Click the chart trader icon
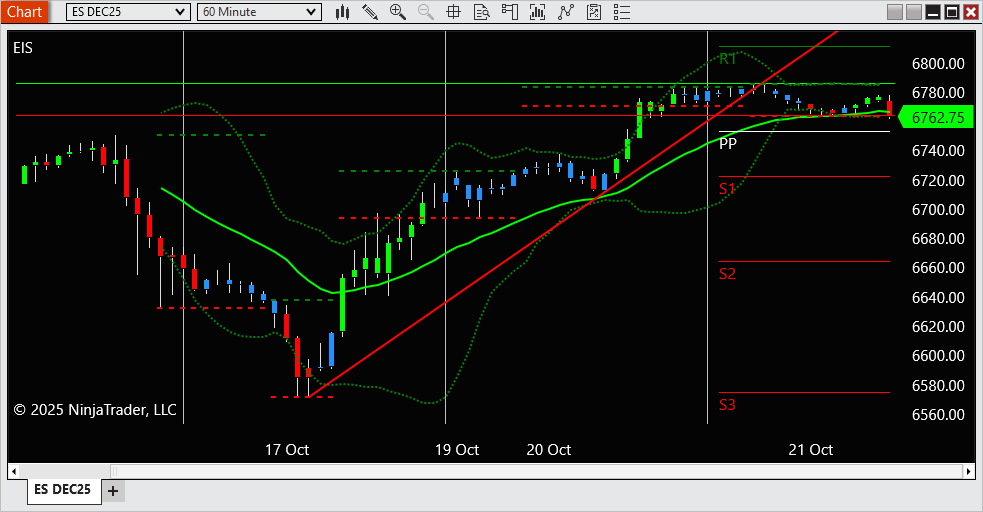Image resolution: width=983 pixels, height=512 pixels. 510,12
